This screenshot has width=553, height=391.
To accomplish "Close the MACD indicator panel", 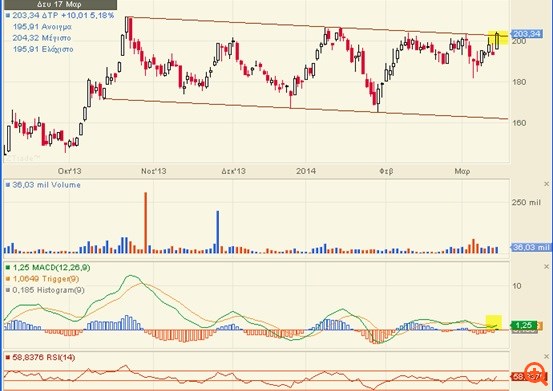I will (x=546, y=267).
